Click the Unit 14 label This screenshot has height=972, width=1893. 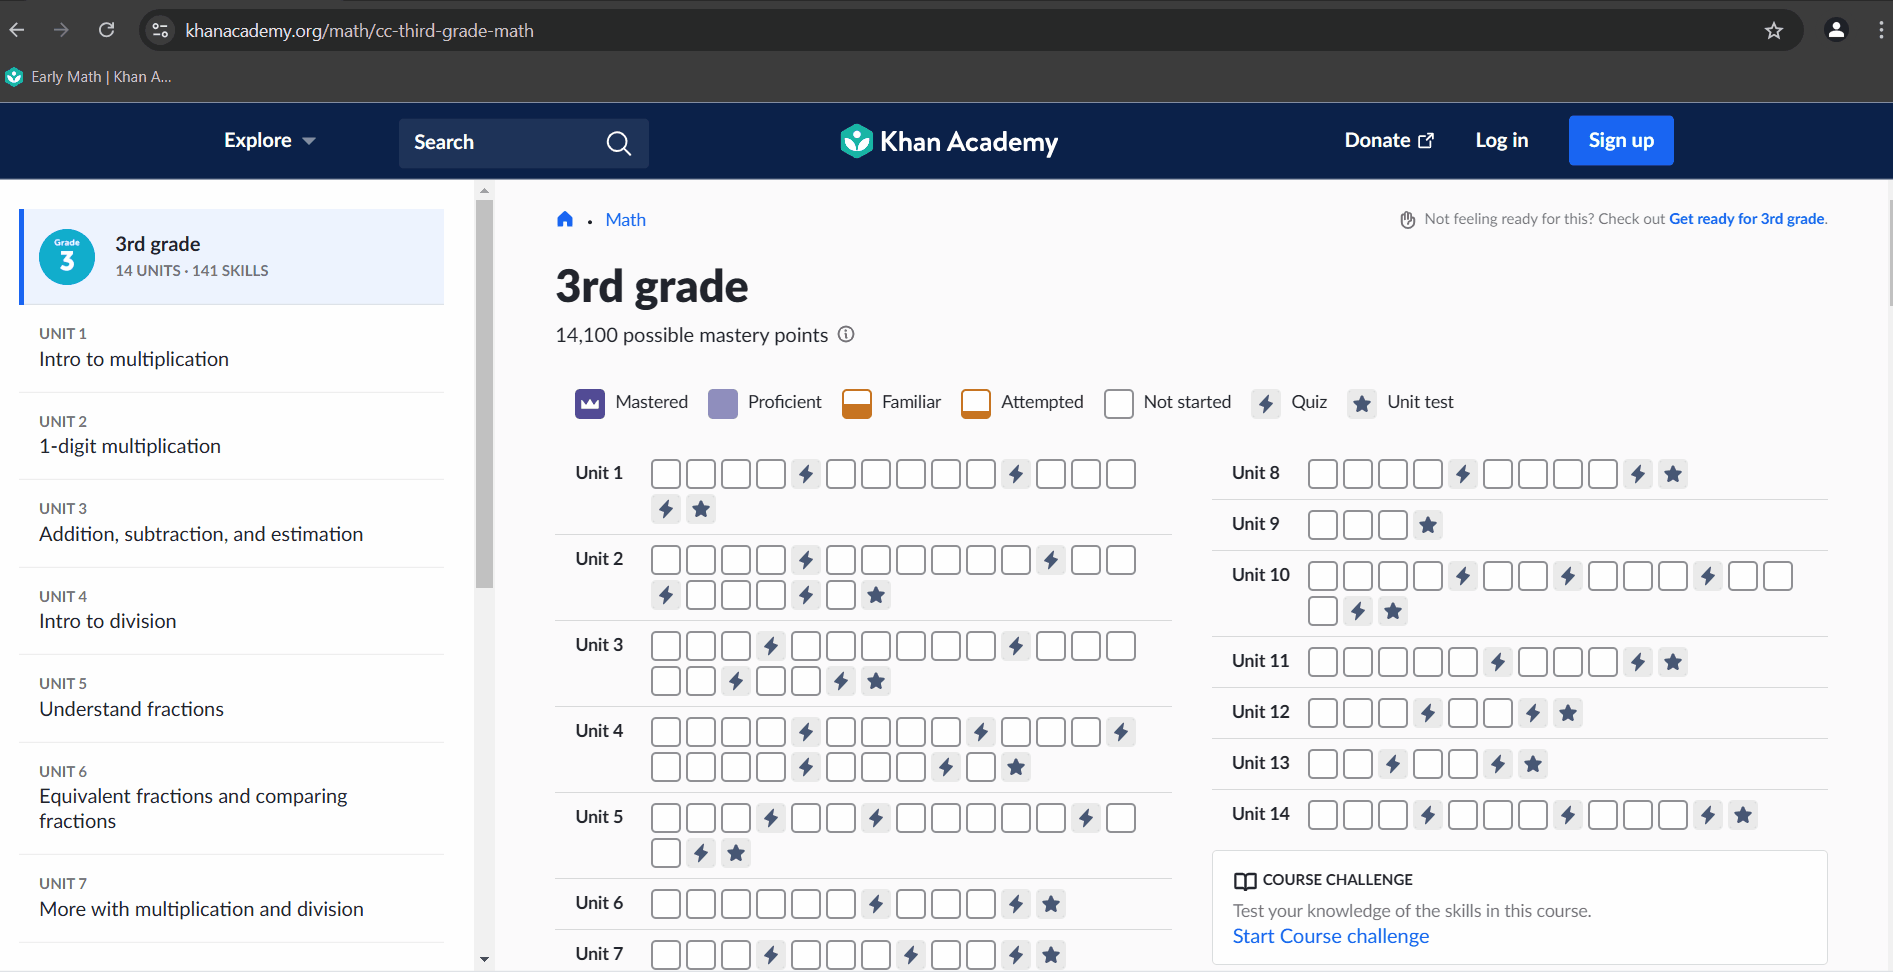1260,814
